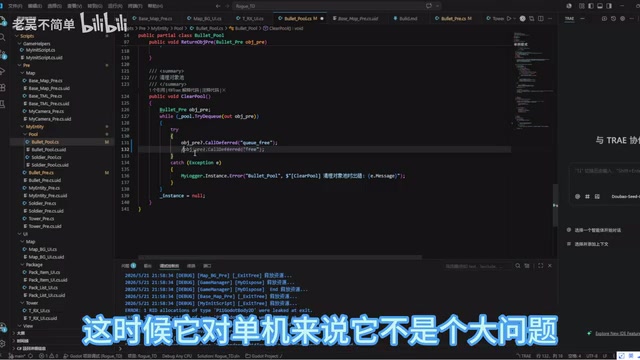Viewport: 640px width, 360px height.
Task: Select the Doubao-Seed model dropdown
Action: 625,196
